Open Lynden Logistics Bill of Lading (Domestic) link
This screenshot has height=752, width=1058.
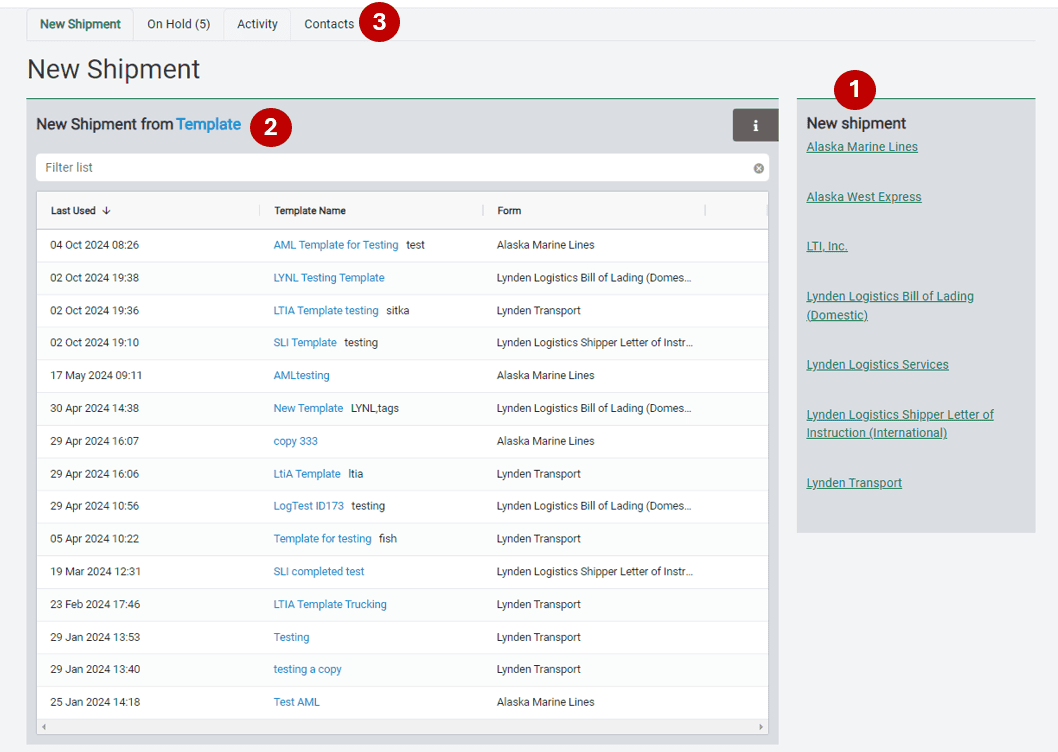point(890,305)
